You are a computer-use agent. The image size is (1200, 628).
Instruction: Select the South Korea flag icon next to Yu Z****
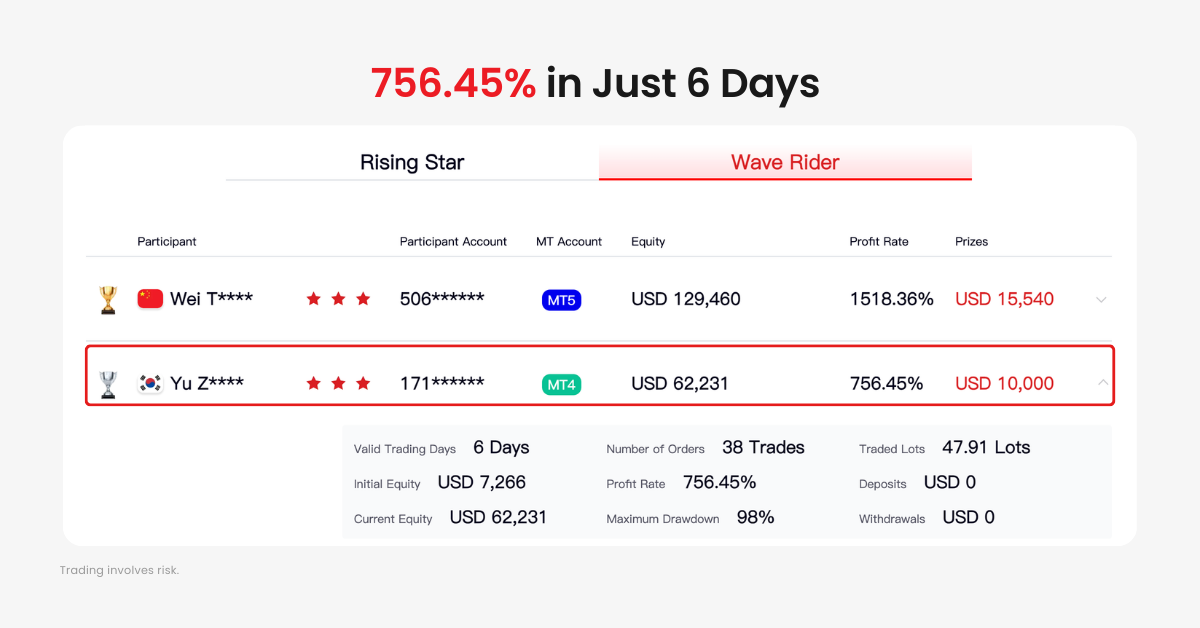[150, 382]
